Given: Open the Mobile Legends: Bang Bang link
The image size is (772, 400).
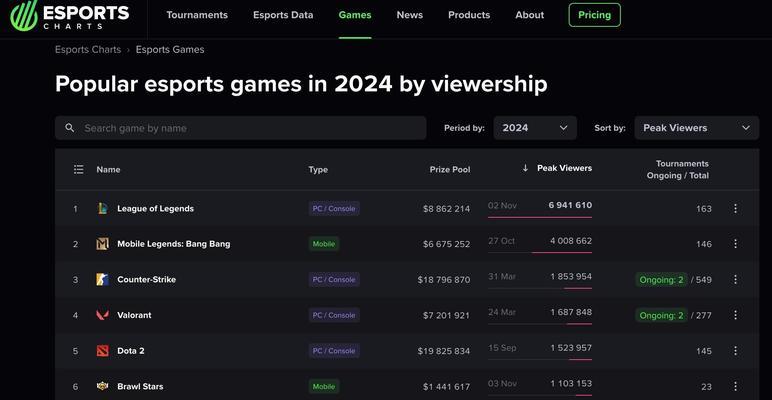Looking at the screenshot, I should coord(174,244).
